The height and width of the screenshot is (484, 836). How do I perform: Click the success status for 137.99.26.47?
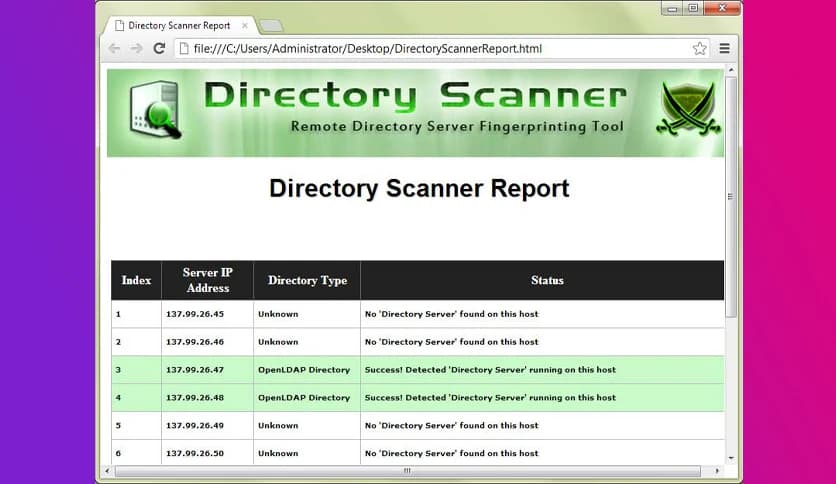pyautogui.click(x=490, y=369)
